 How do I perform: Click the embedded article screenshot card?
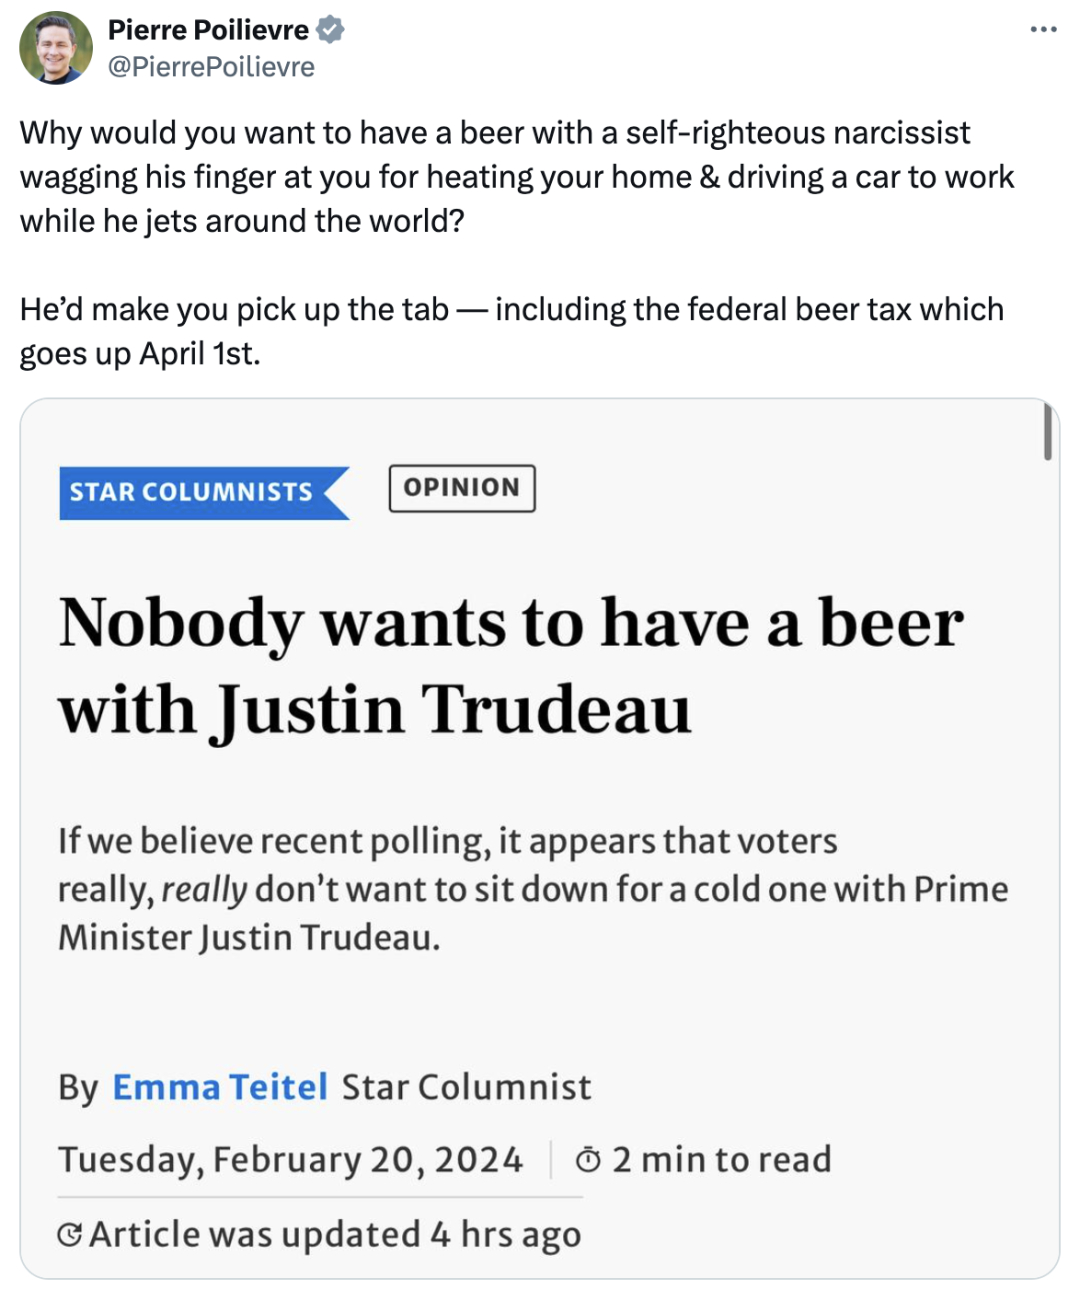[540, 838]
